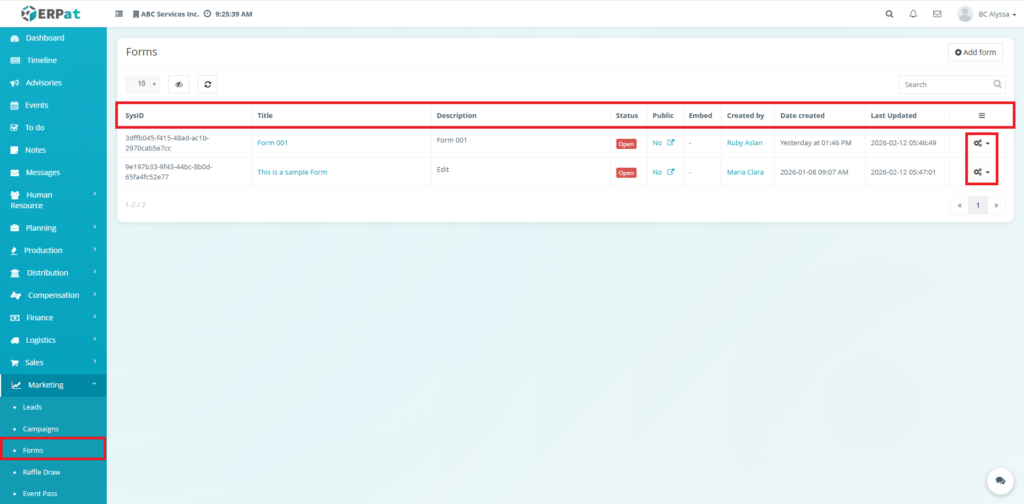Viewport: 1024px width, 504px height.
Task: Open actions gear dropdown for Form 001
Action: (x=982, y=143)
